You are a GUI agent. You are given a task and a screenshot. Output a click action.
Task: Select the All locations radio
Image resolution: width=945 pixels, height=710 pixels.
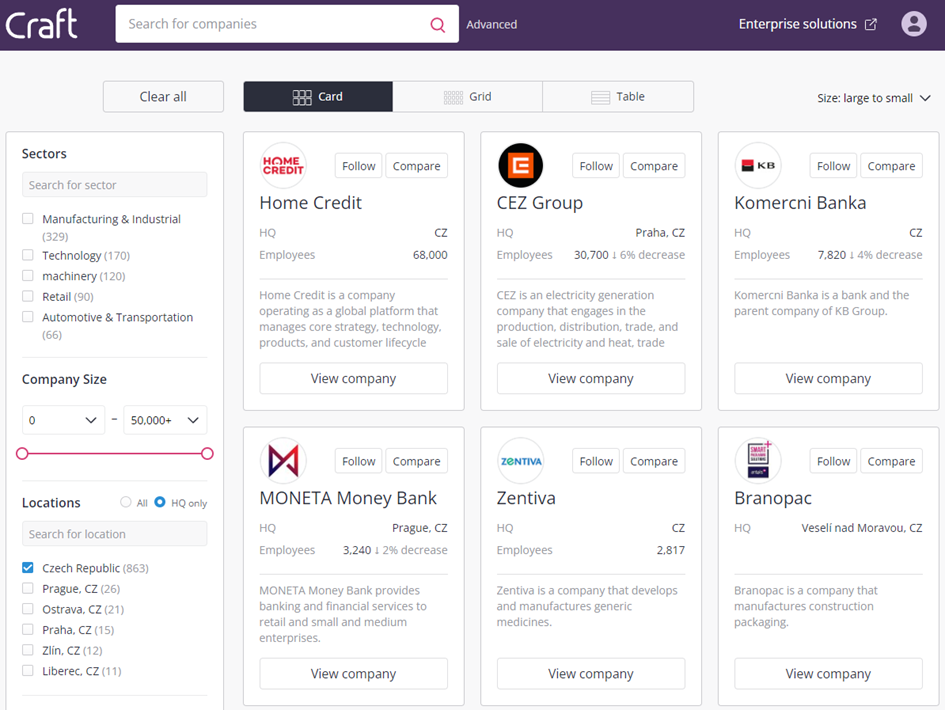coord(125,502)
